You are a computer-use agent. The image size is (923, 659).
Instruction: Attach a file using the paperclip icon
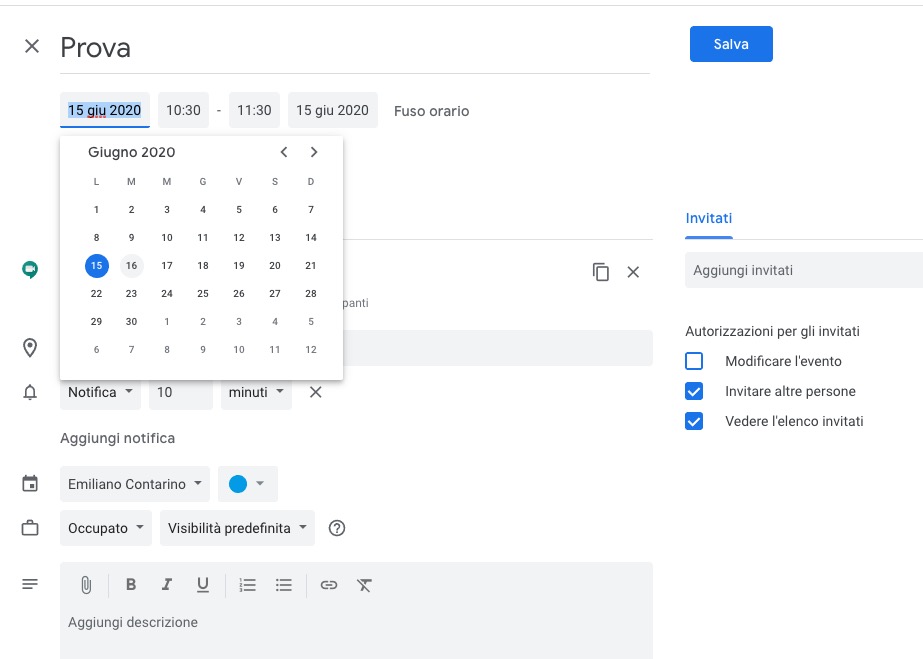(86, 585)
